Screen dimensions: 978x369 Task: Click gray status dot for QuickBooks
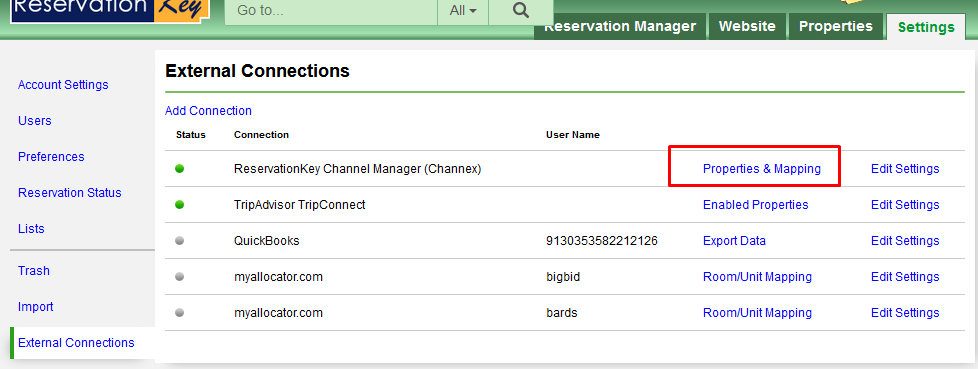180,241
